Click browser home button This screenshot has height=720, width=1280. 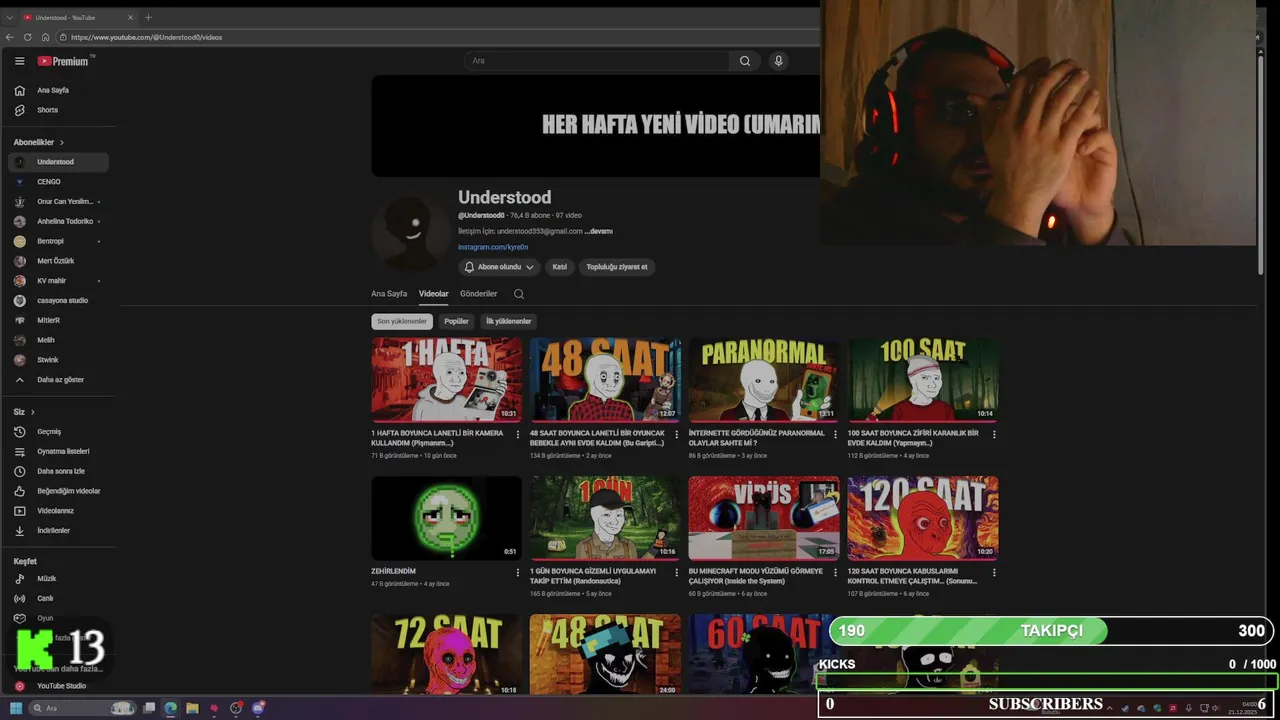45,37
